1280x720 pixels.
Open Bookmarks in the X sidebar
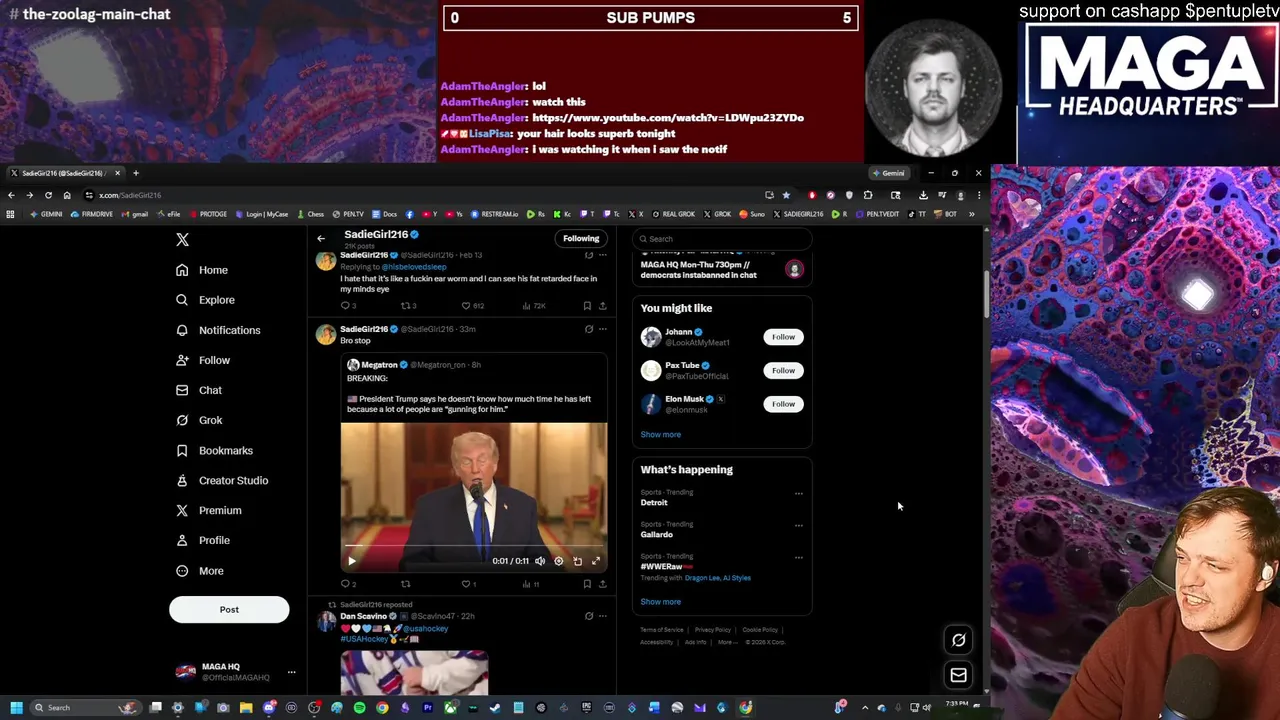(214, 450)
